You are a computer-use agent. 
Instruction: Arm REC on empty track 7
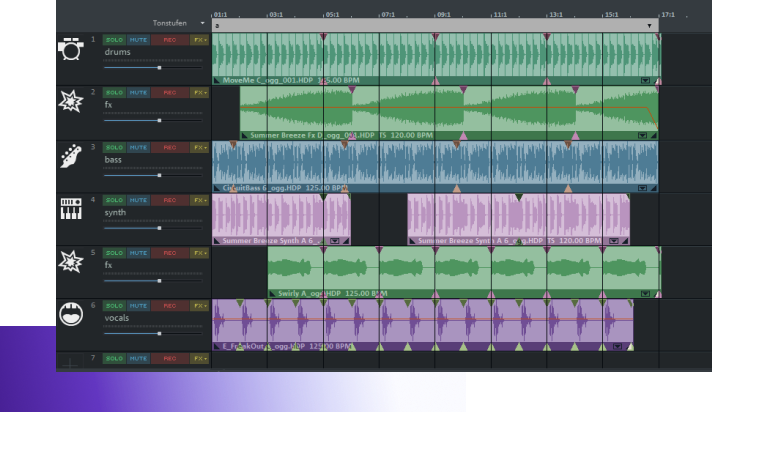[x=169, y=358]
